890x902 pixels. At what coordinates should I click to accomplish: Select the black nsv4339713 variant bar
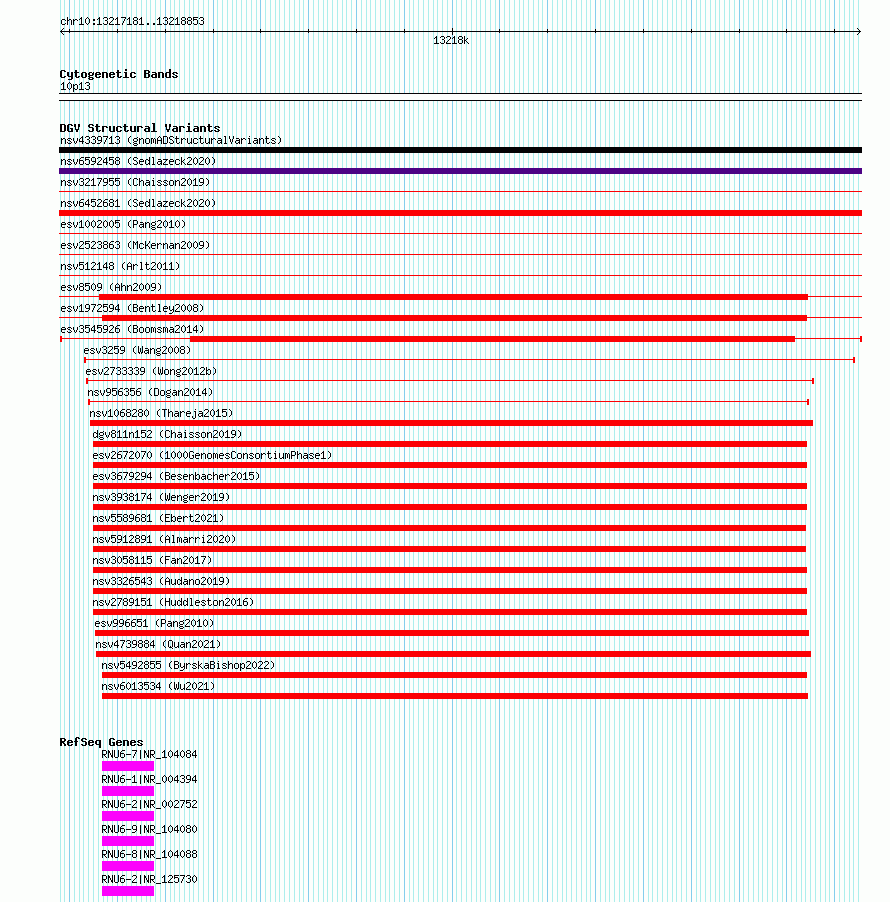(x=460, y=150)
